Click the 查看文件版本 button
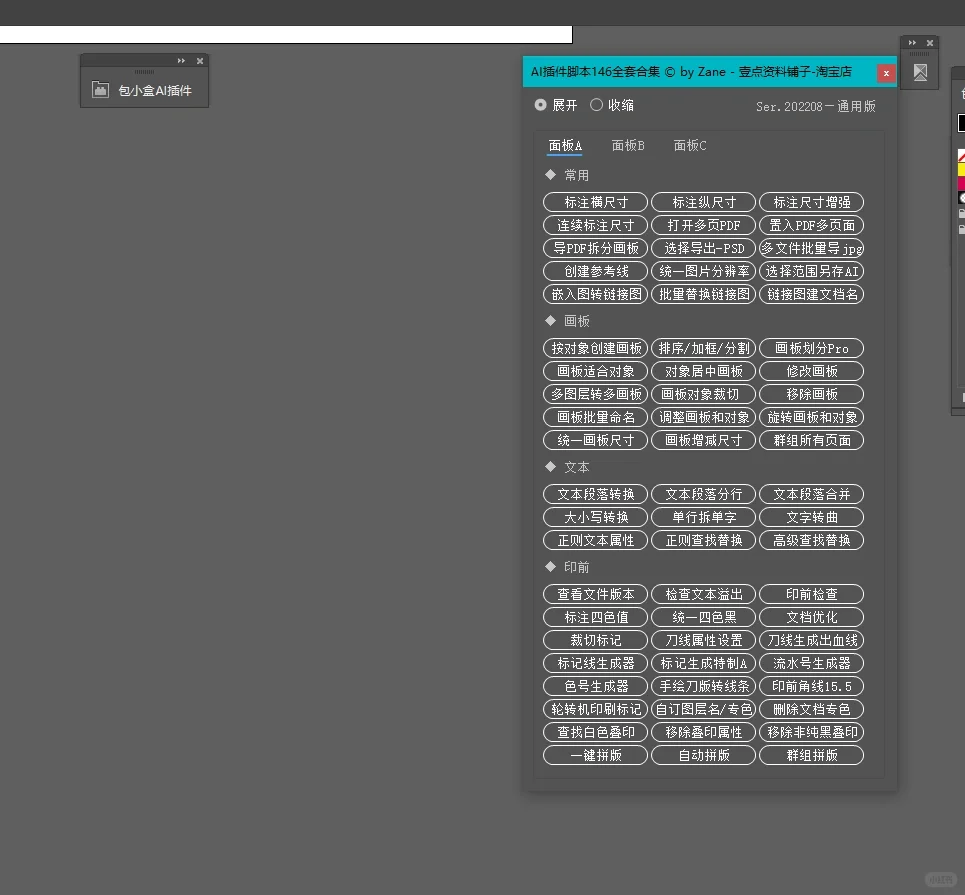This screenshot has width=965, height=895. (595, 594)
